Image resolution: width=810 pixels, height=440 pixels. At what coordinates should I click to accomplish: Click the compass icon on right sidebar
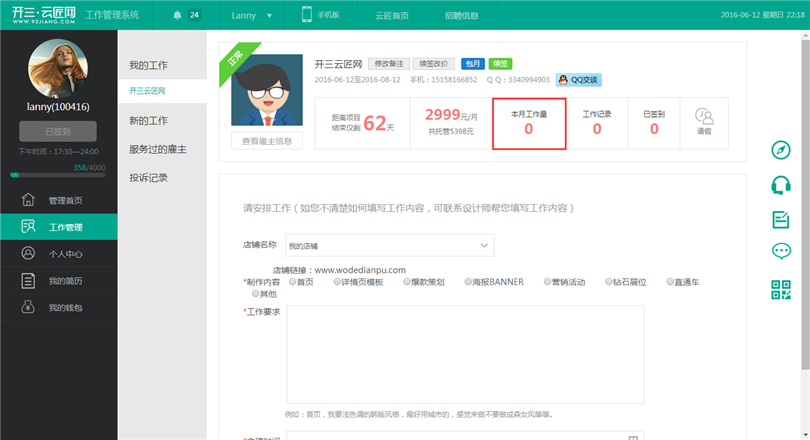[781, 150]
